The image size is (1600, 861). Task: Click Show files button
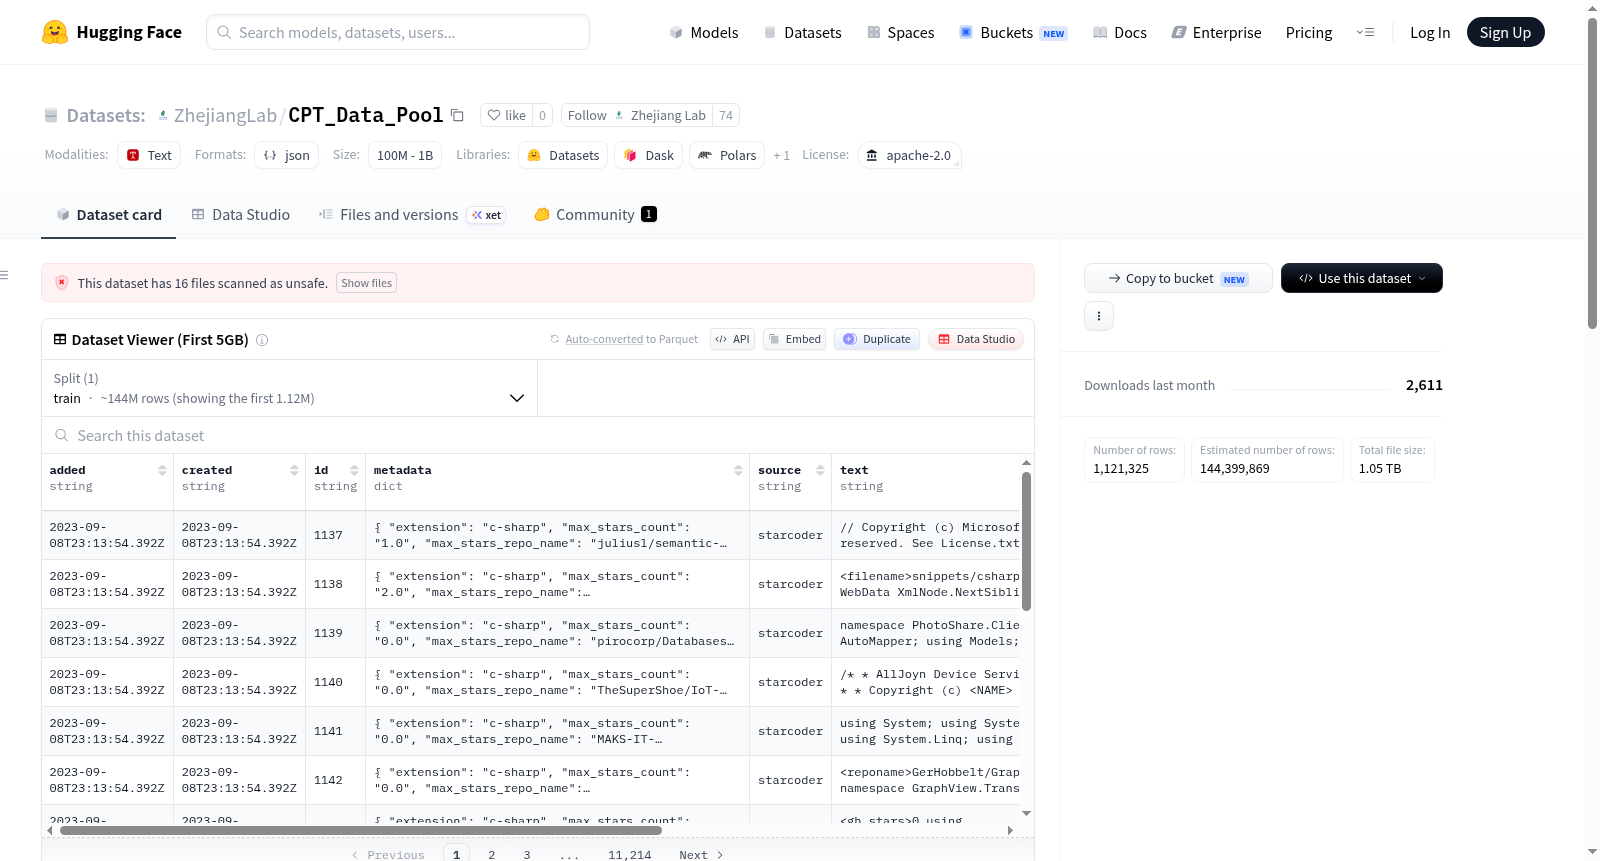[x=366, y=283]
